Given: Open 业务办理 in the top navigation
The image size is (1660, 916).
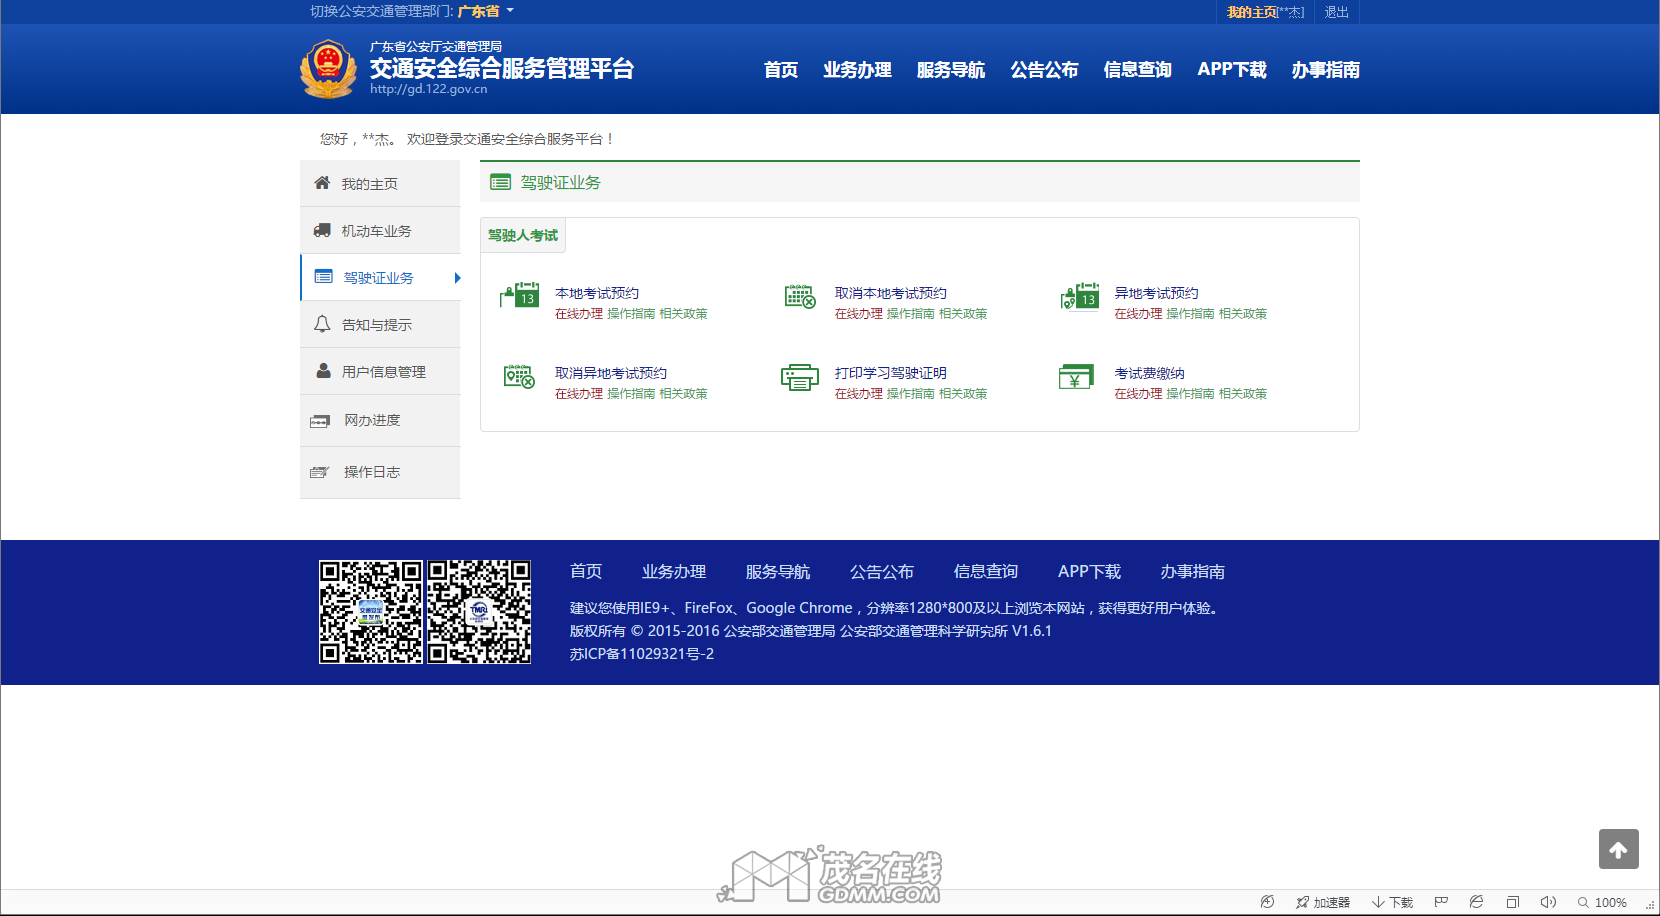Looking at the screenshot, I should pos(857,69).
